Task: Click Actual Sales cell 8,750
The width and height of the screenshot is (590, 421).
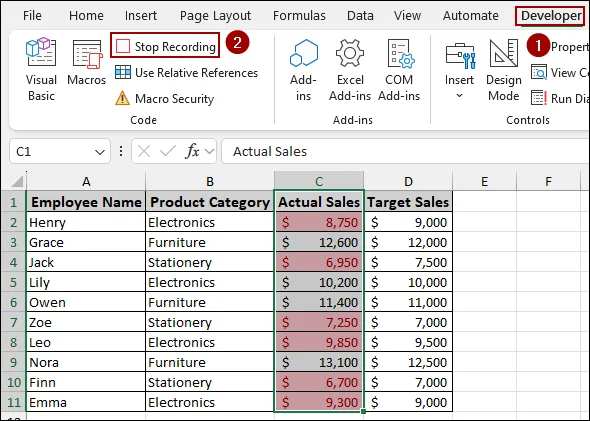Action: (319, 222)
